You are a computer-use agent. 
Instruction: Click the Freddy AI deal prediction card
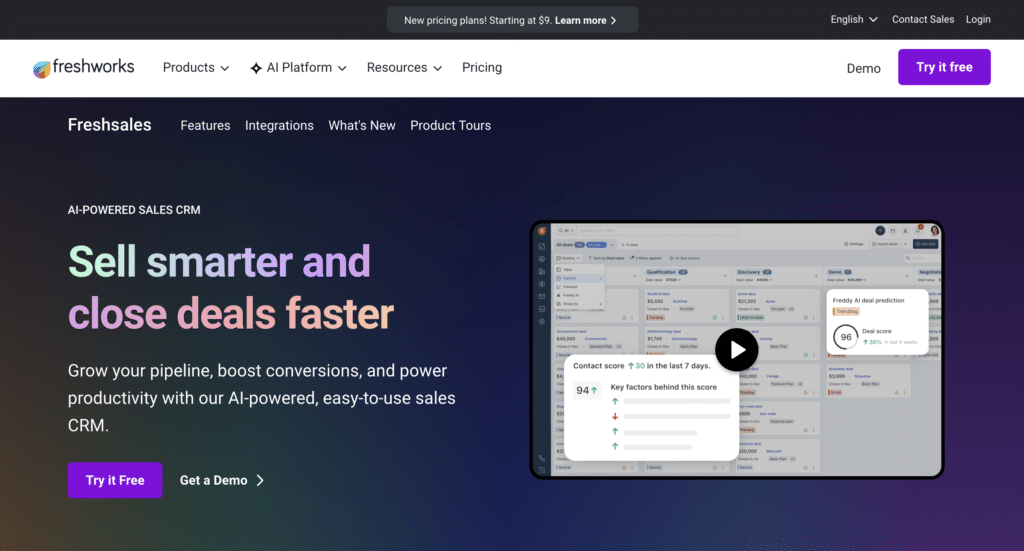coord(877,322)
